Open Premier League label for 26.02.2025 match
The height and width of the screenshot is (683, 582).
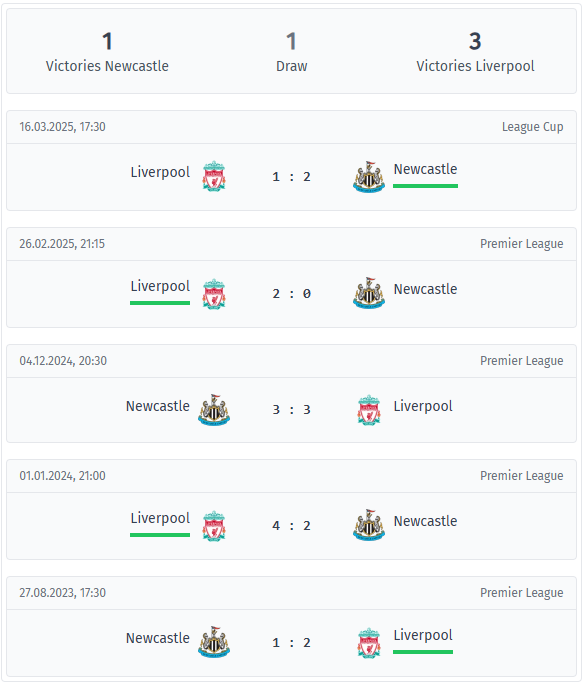(x=521, y=244)
